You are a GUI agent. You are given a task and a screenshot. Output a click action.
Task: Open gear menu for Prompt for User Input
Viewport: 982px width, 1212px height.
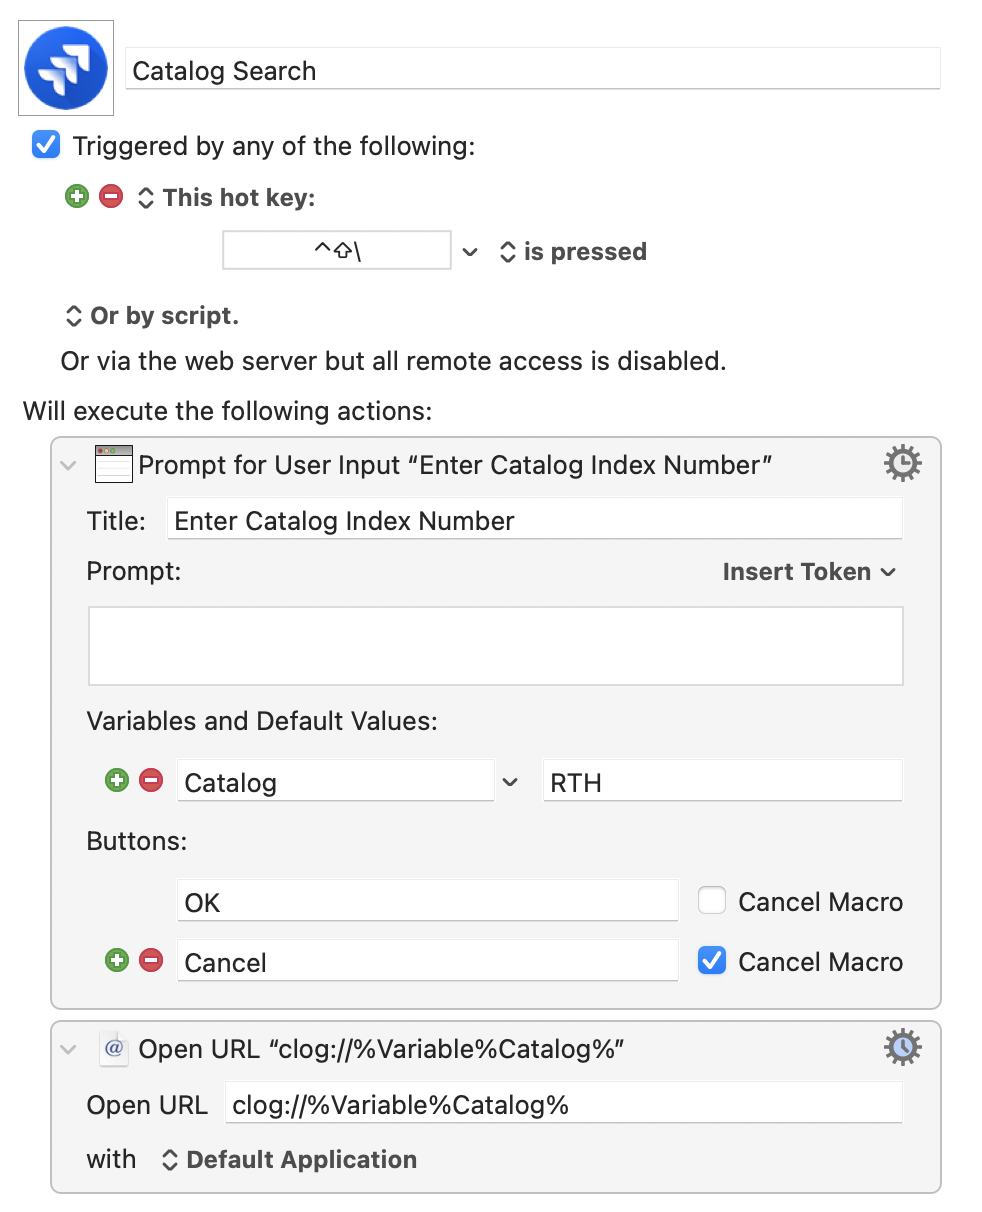[x=902, y=464]
